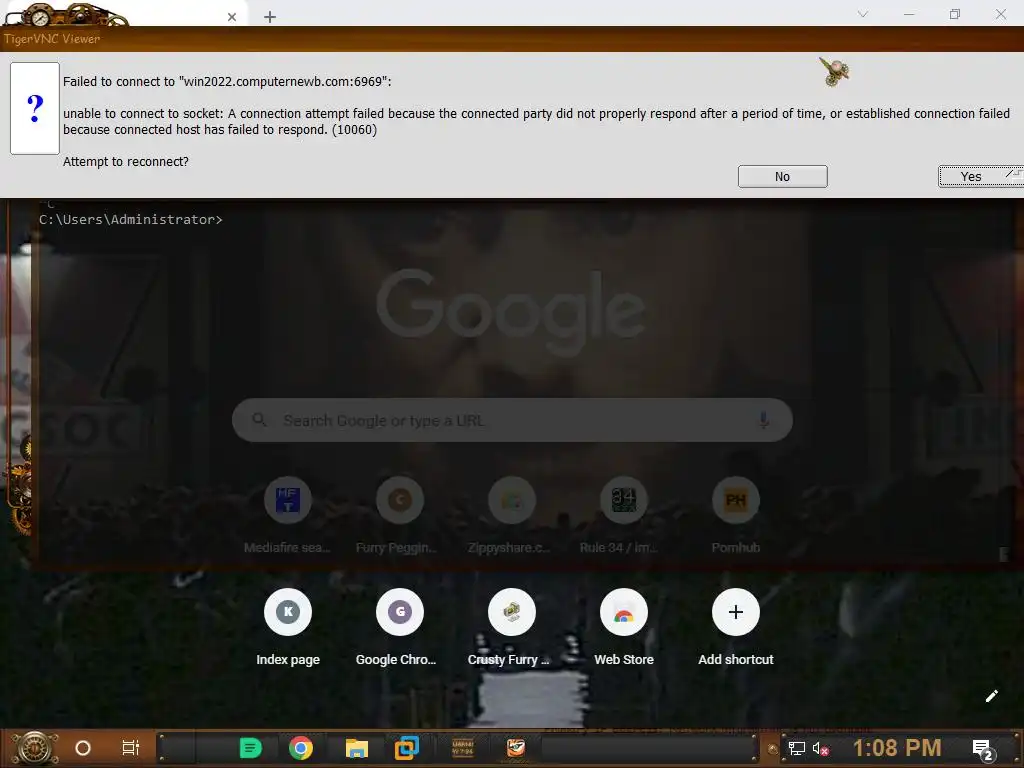The width and height of the screenshot is (1024, 768).
Task: Click voice search microphone icon
Action: click(763, 420)
